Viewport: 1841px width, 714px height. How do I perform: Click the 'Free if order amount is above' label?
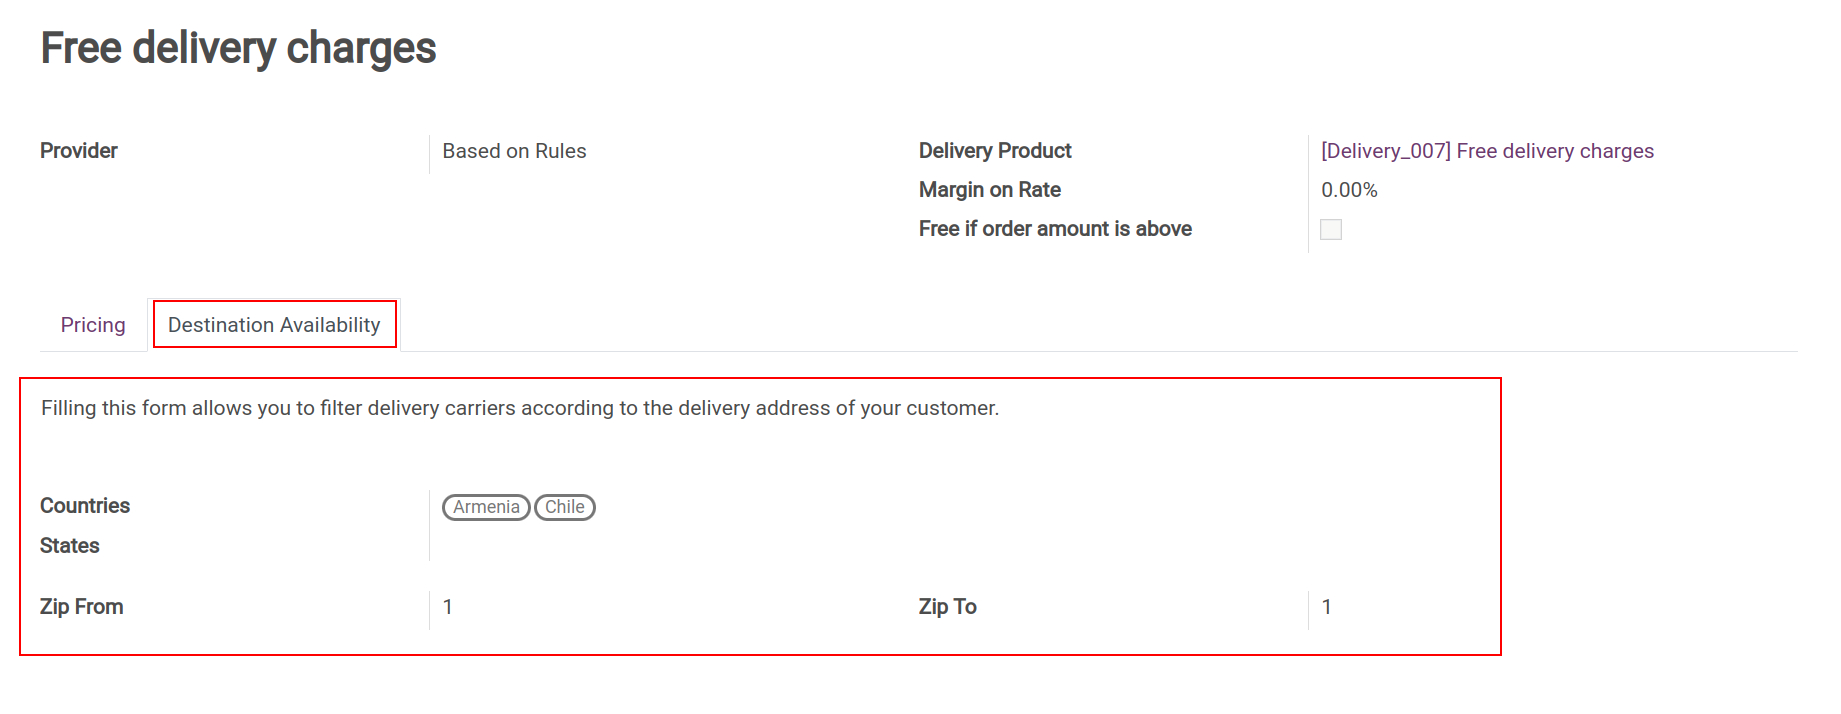(1055, 229)
